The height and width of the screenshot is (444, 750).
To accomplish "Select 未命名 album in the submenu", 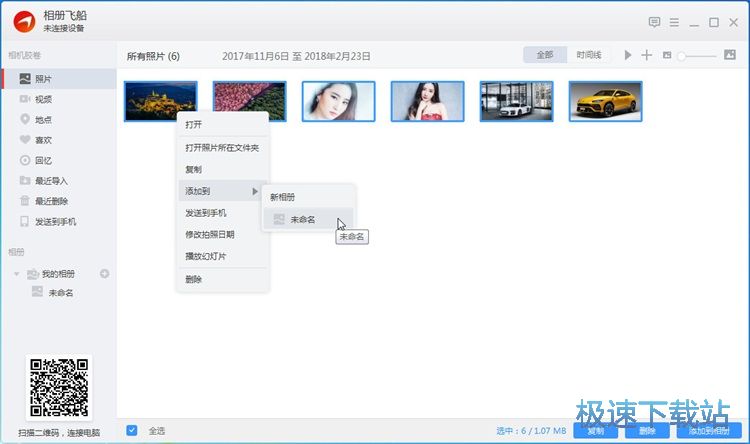I will (x=309, y=219).
